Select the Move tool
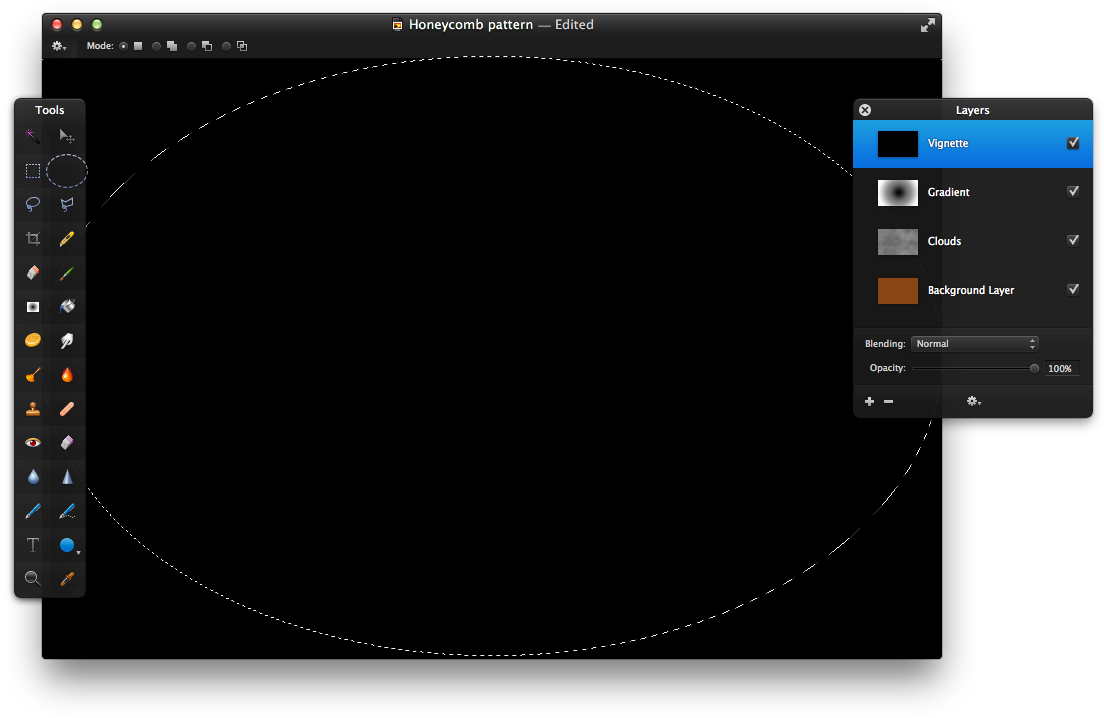Viewport: 1104px width, 718px height. 66,136
